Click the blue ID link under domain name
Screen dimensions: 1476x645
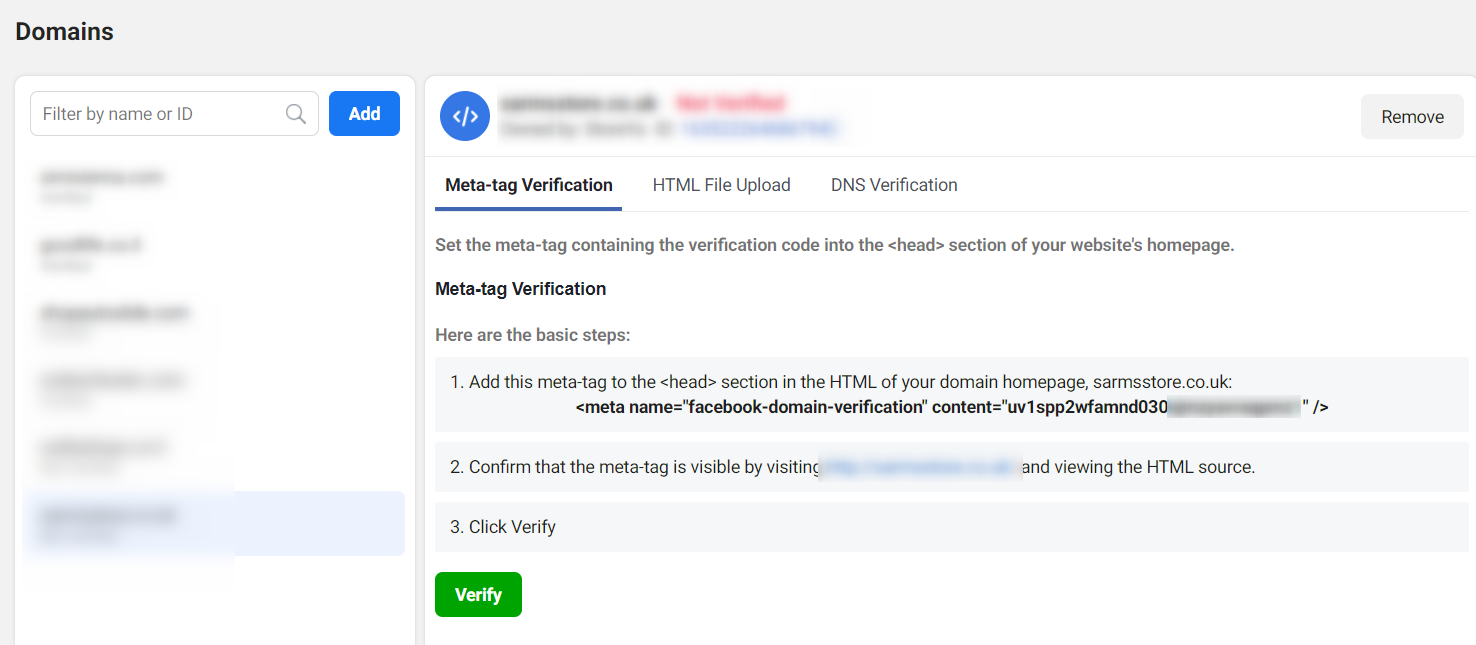pos(760,128)
